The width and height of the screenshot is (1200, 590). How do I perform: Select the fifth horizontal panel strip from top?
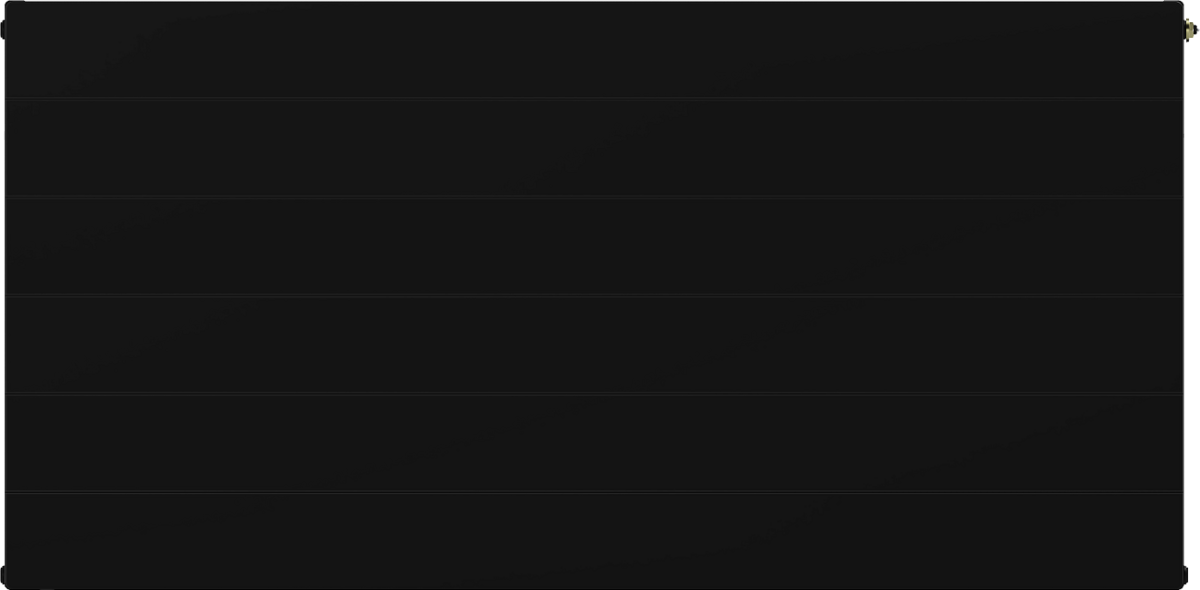pyautogui.click(x=600, y=442)
